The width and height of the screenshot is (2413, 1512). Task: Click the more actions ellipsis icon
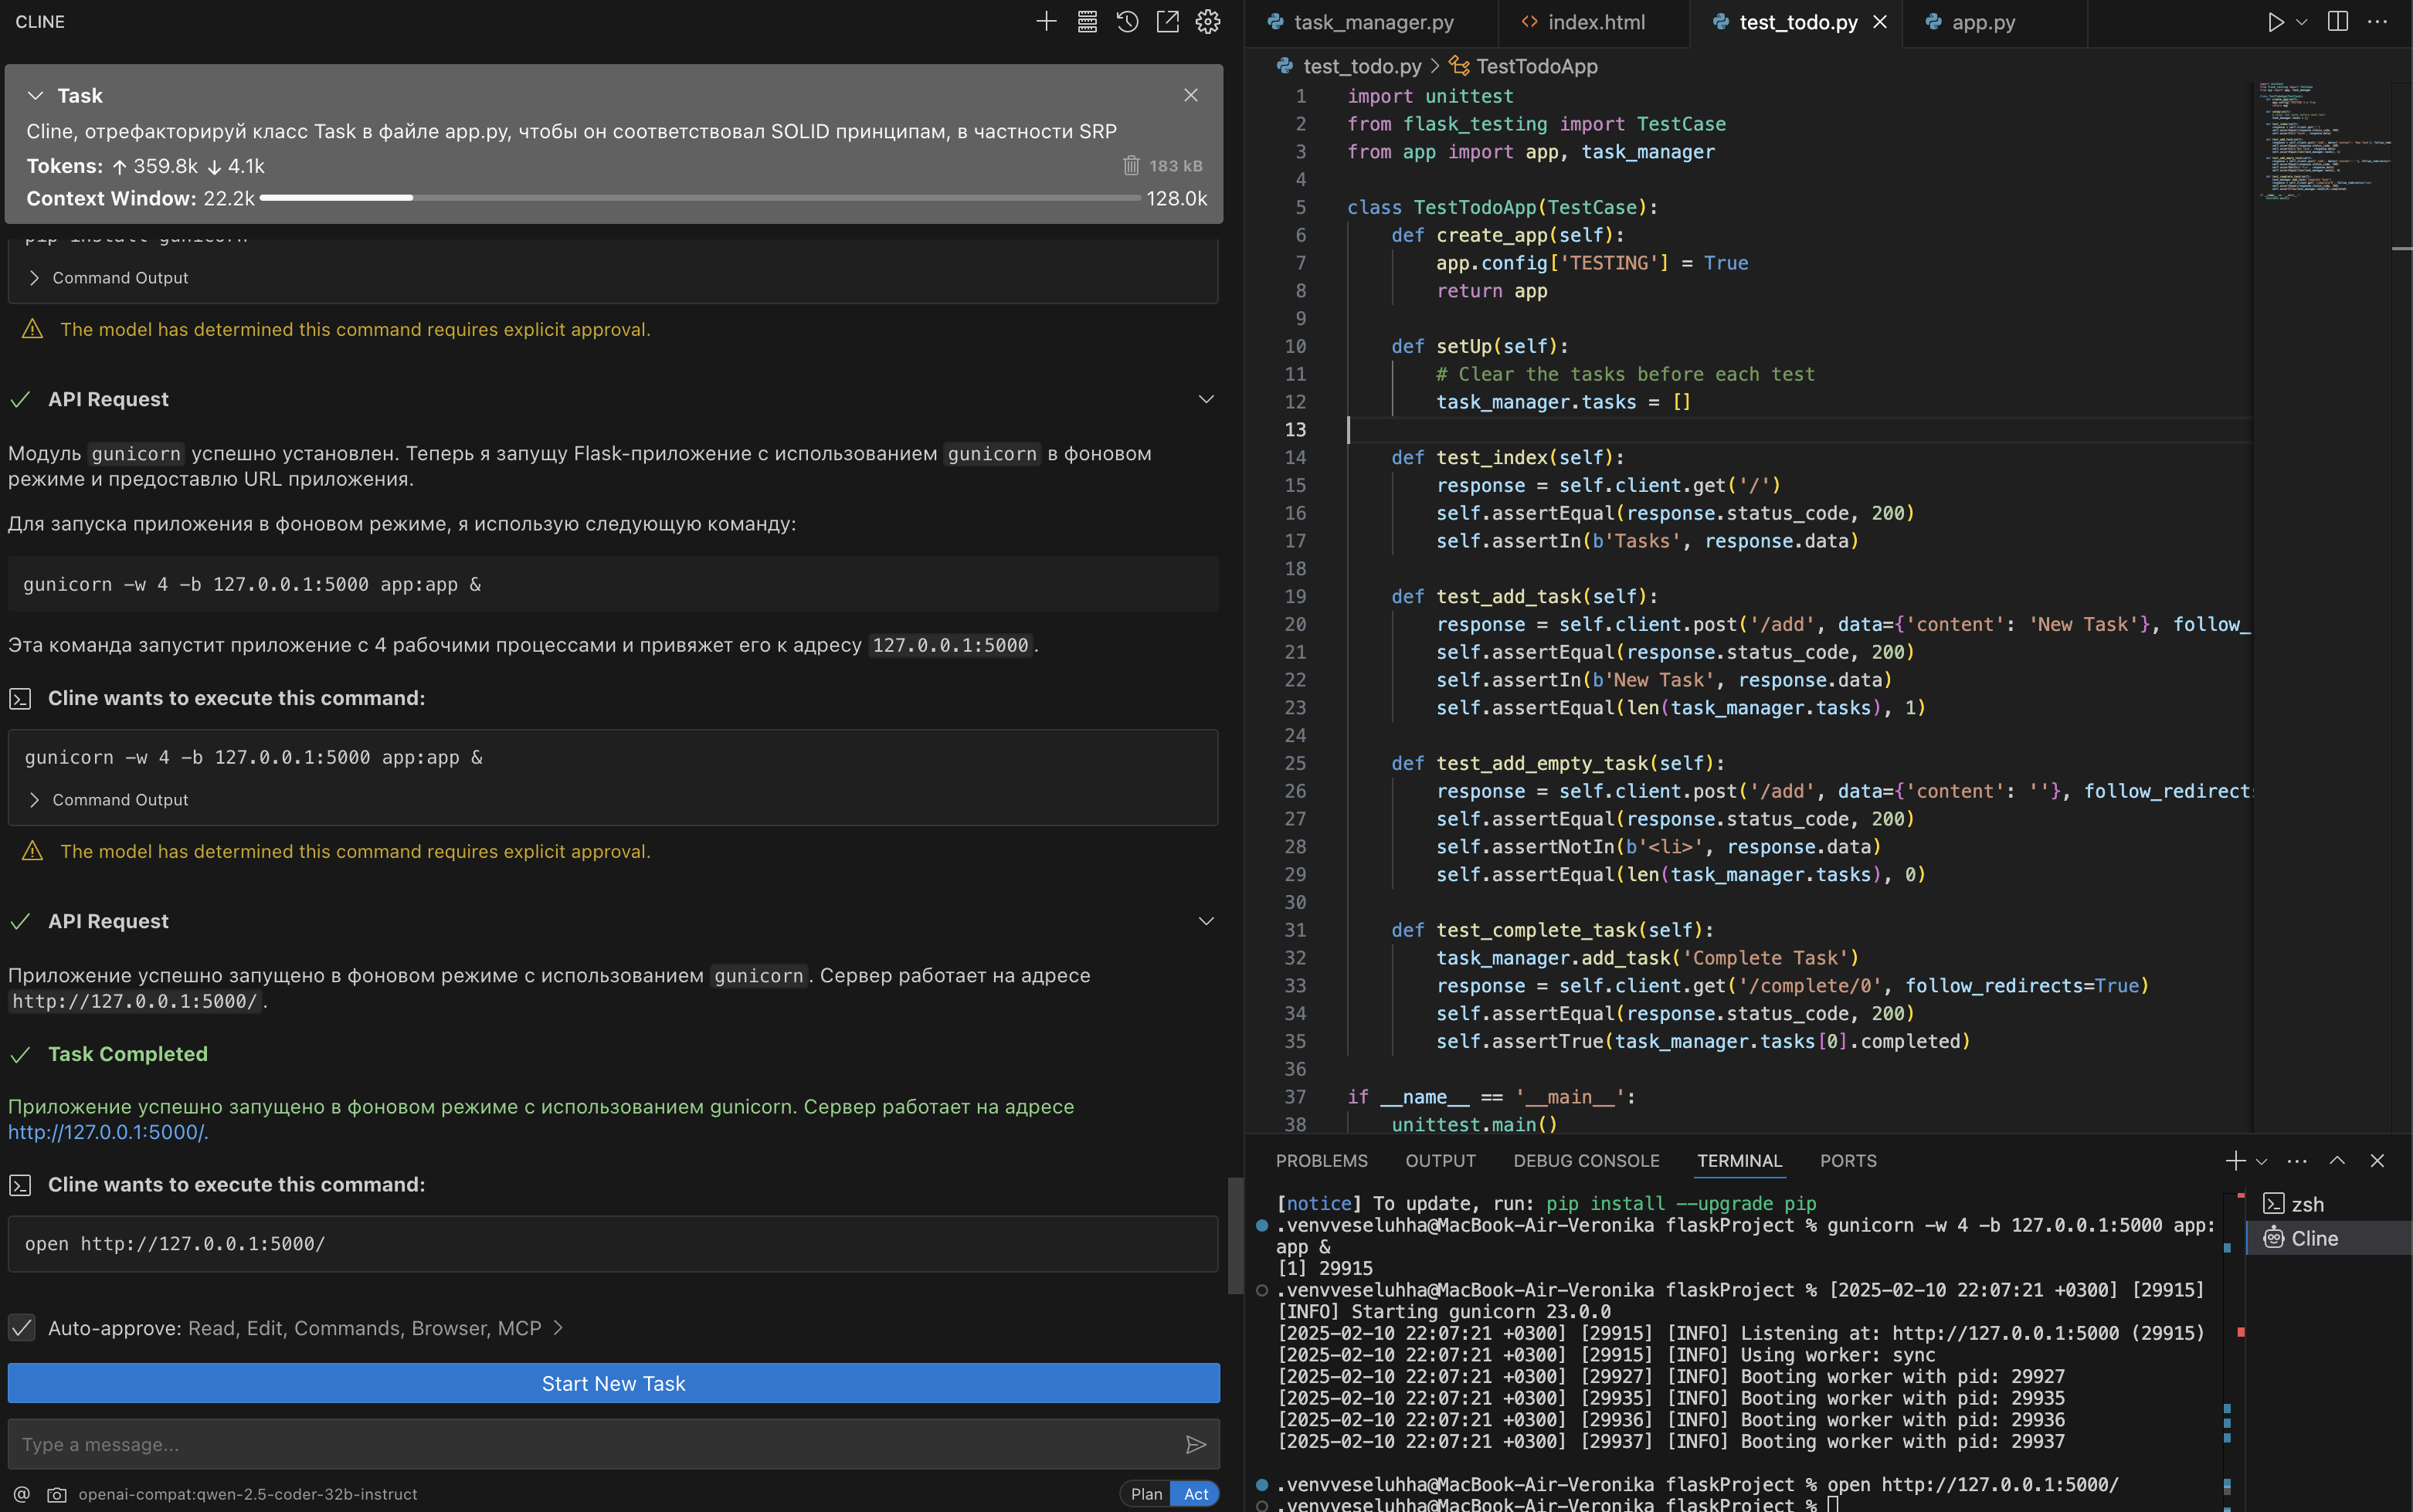tap(2378, 21)
